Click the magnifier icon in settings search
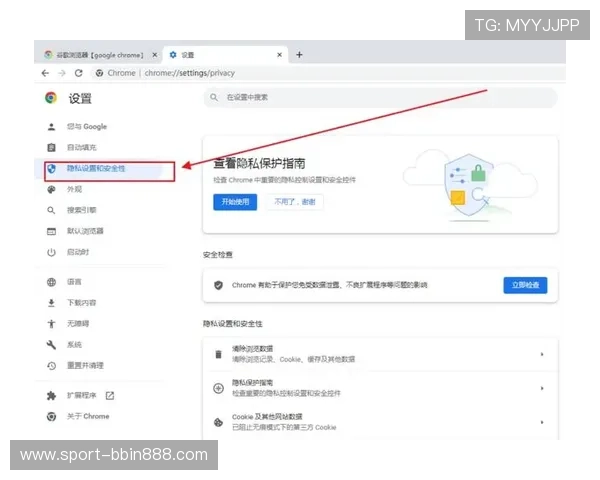 (x=214, y=98)
